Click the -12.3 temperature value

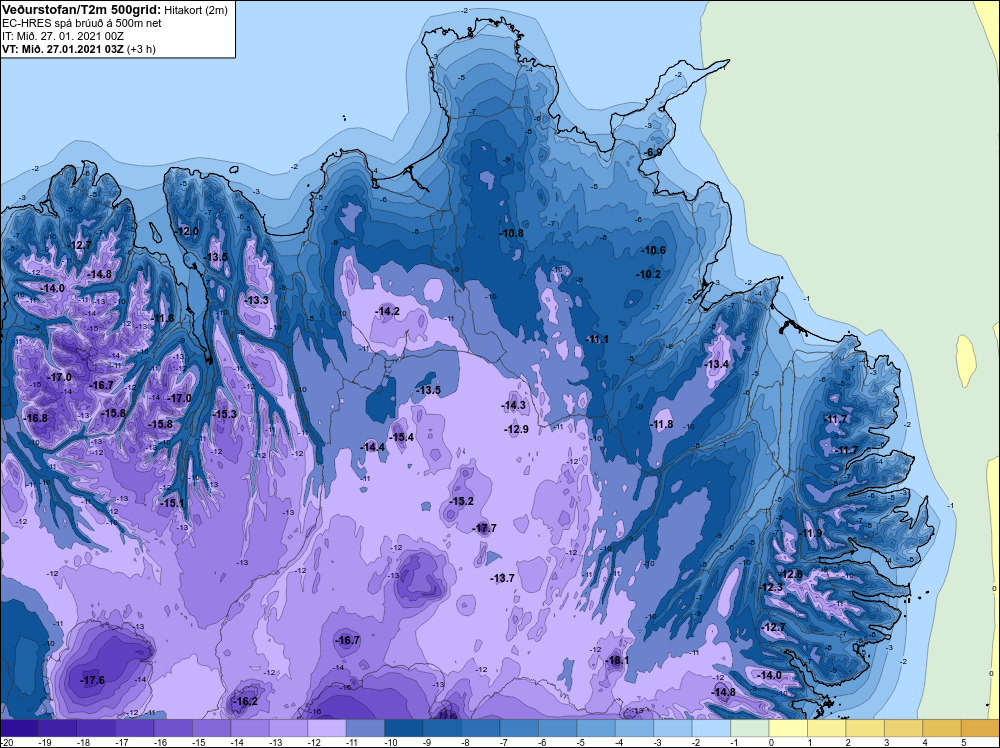tap(770, 587)
